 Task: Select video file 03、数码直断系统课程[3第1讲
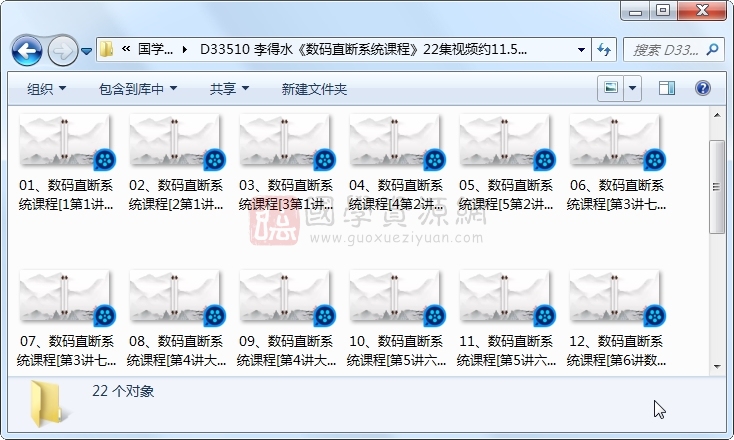tap(286, 162)
